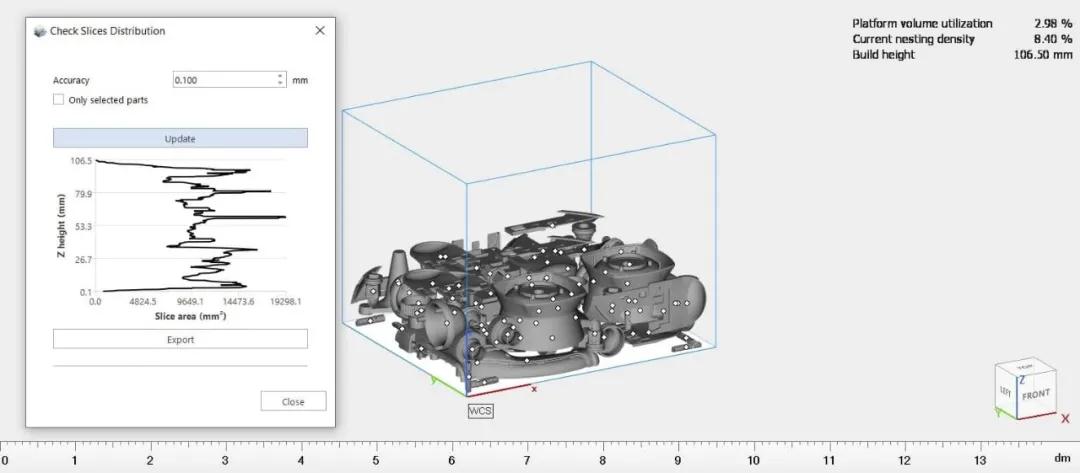Select the LEFT face of view cube
Image resolution: width=1080 pixels, height=473 pixels.
(x=1005, y=393)
